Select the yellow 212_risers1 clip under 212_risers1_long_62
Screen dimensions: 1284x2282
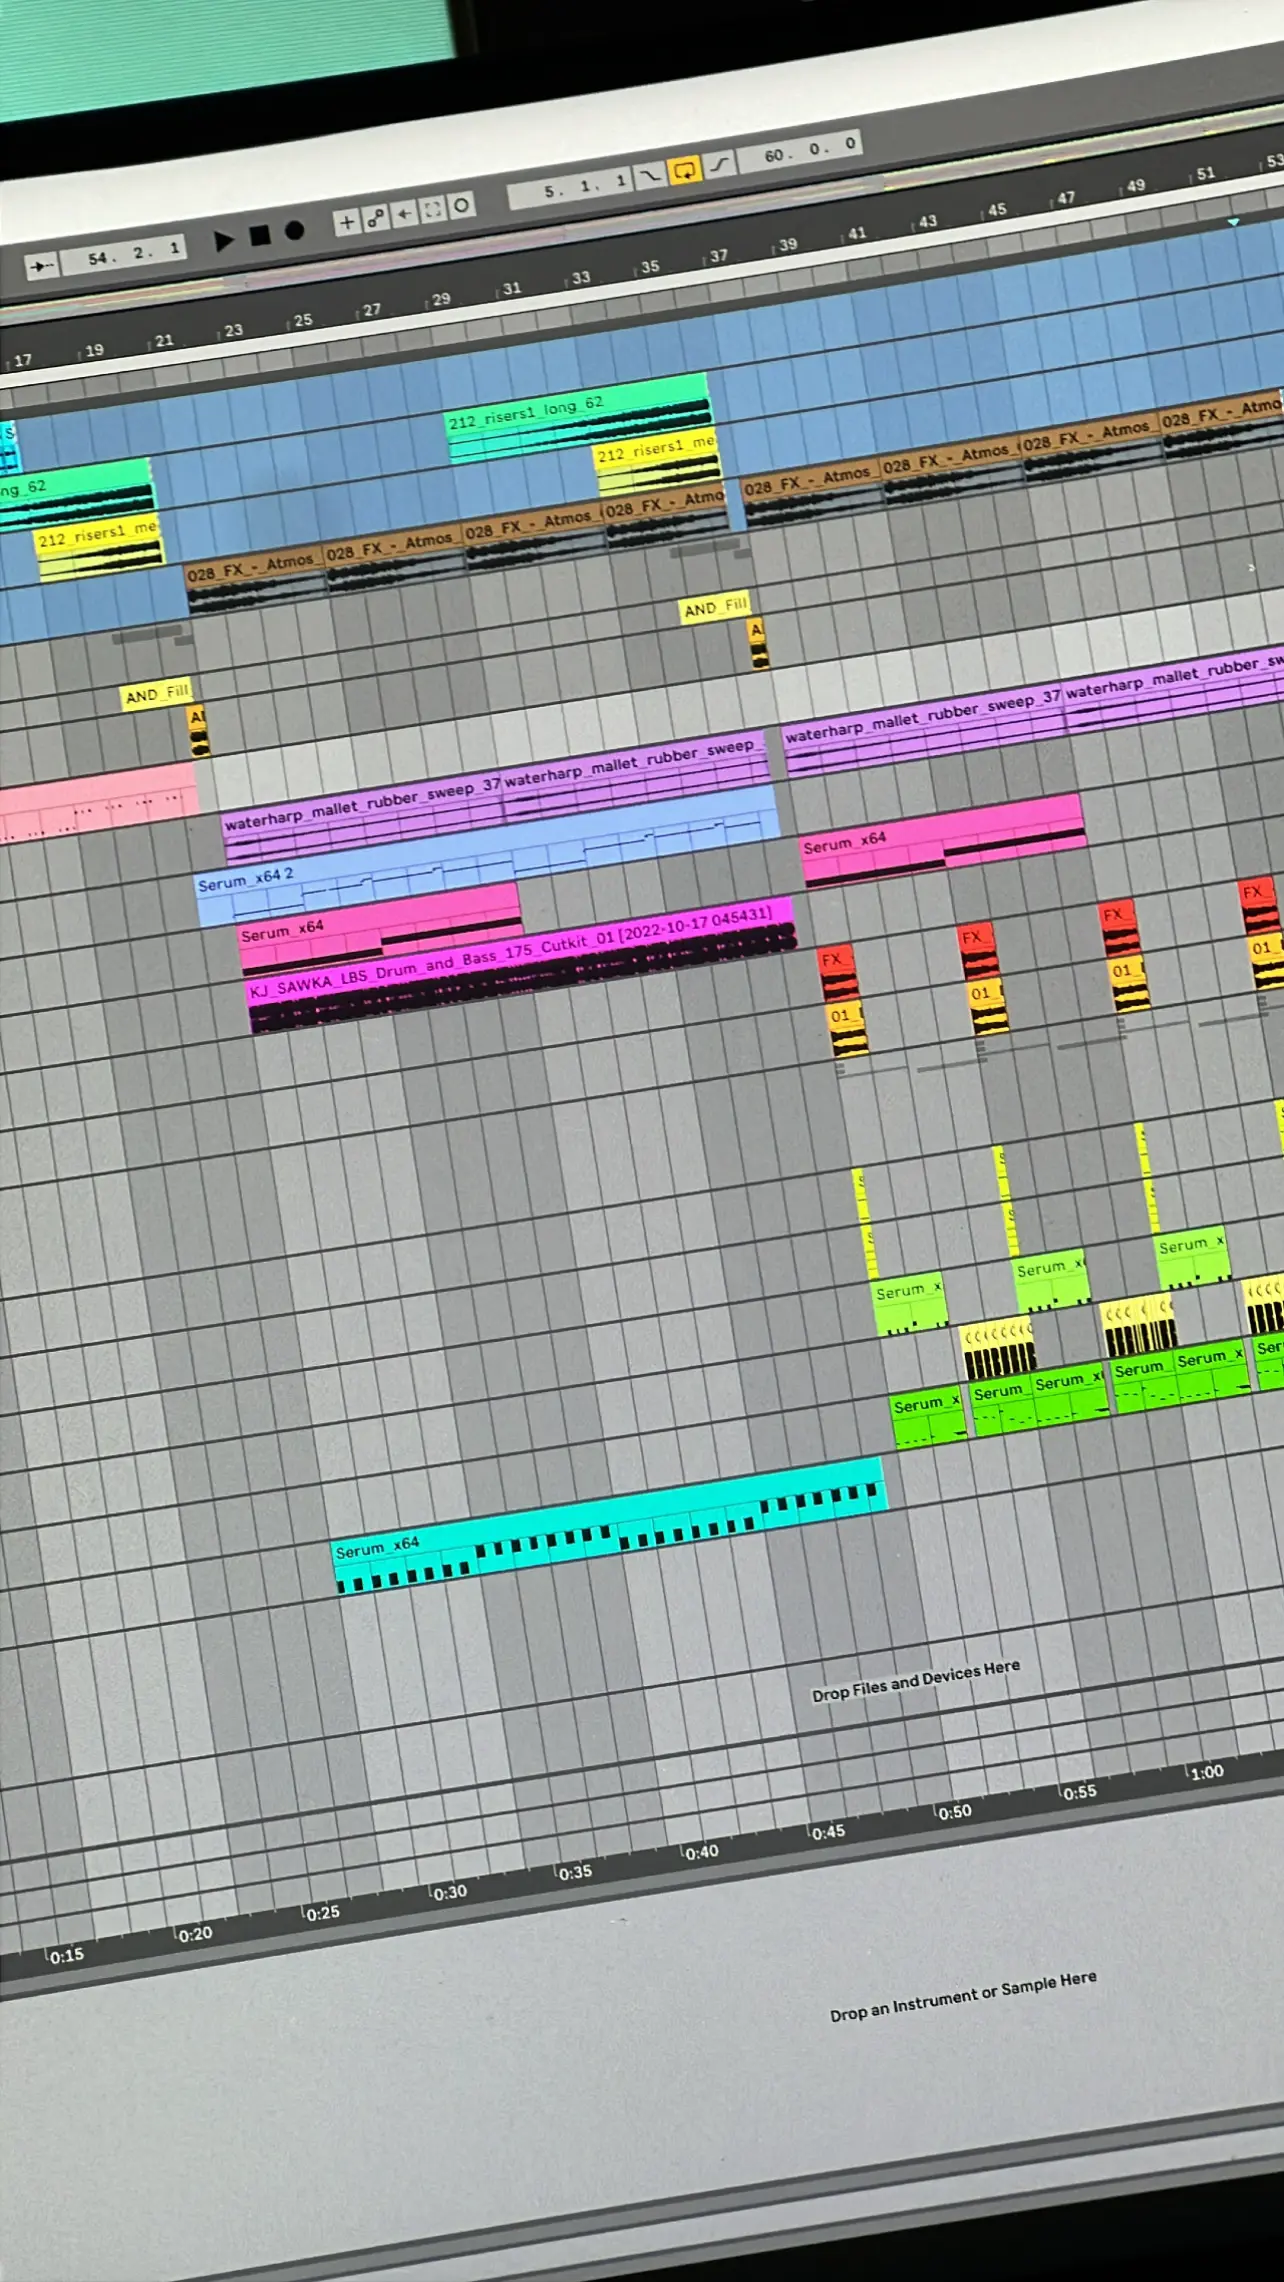(658, 464)
